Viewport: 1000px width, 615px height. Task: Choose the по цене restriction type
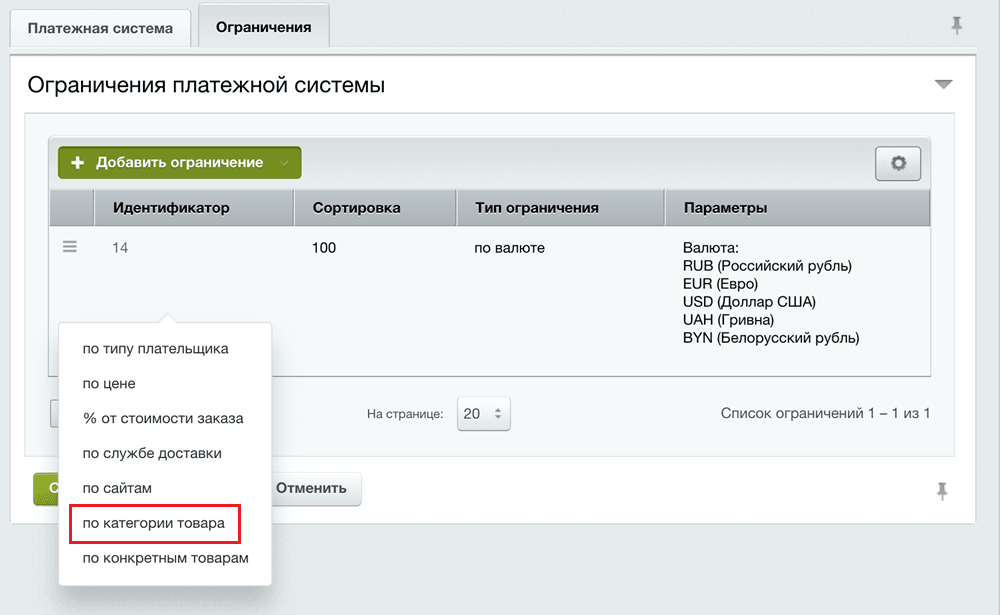tap(109, 384)
